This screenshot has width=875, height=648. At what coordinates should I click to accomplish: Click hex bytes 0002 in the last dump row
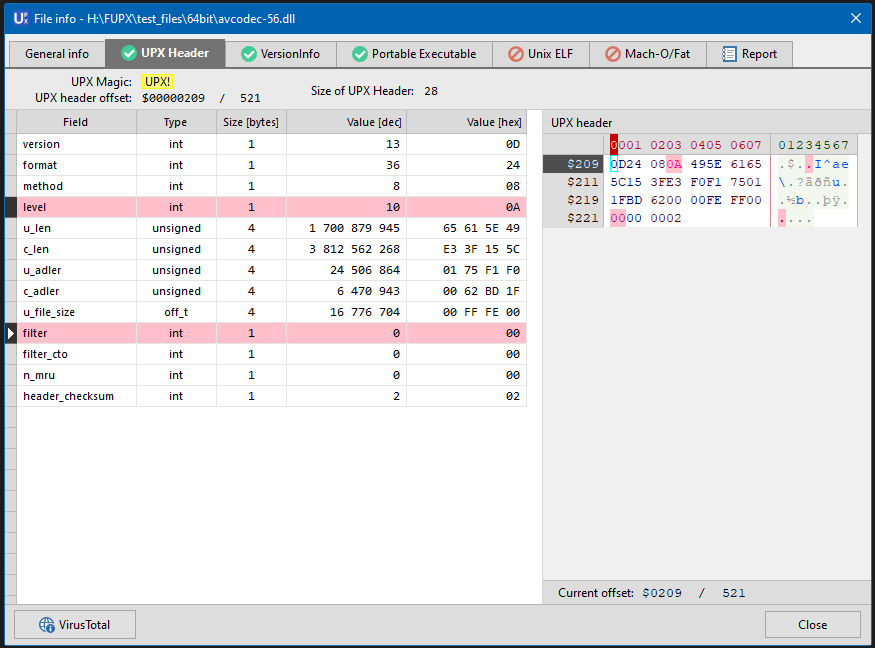(x=666, y=218)
